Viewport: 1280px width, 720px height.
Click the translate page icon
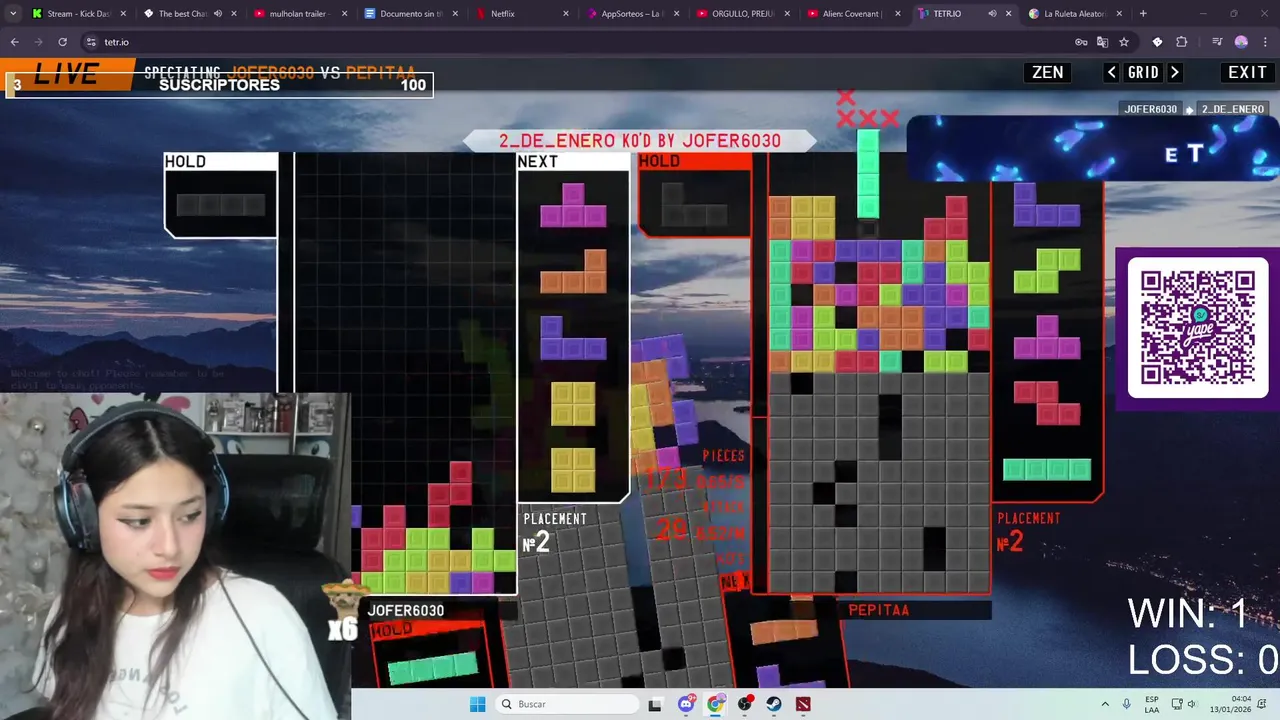[x=1102, y=42]
